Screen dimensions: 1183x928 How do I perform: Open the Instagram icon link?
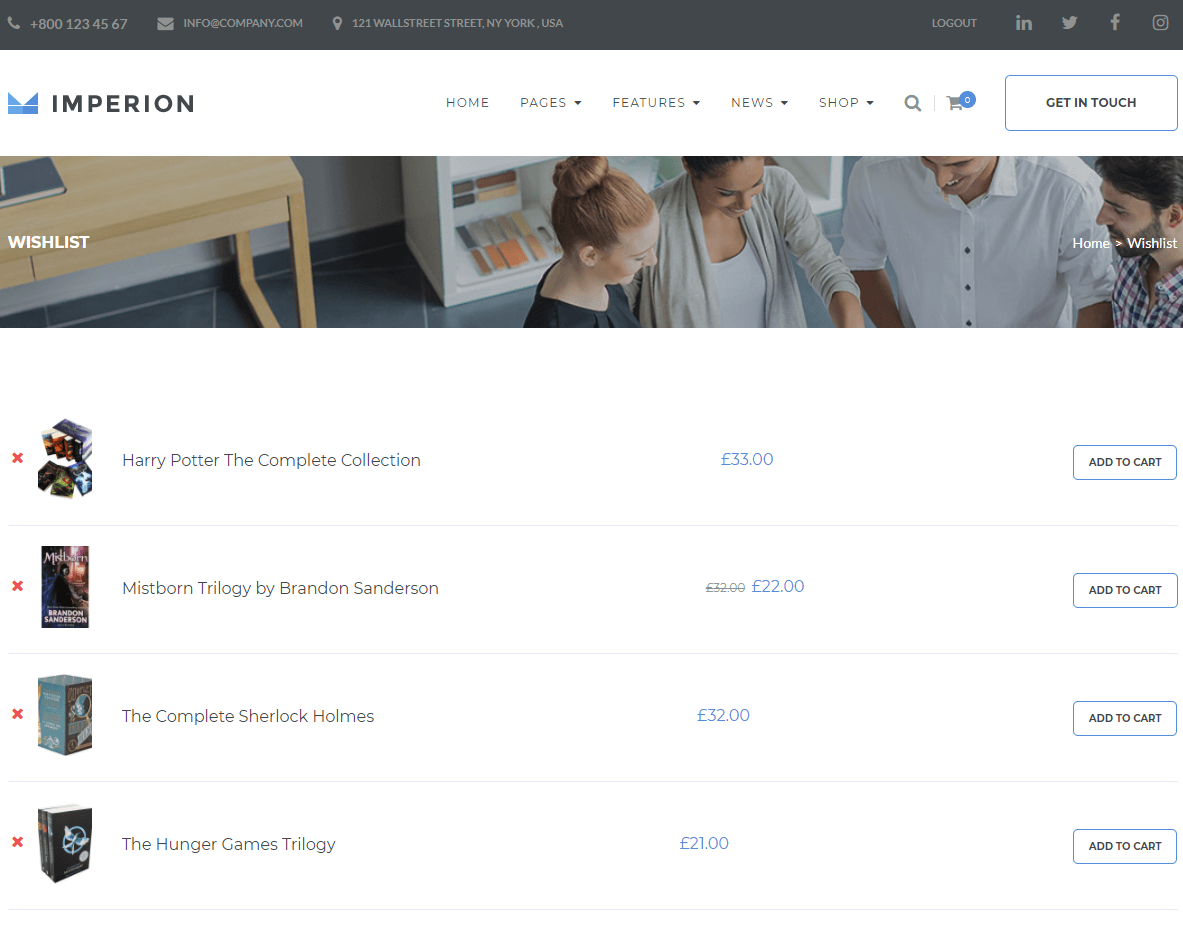click(1160, 23)
